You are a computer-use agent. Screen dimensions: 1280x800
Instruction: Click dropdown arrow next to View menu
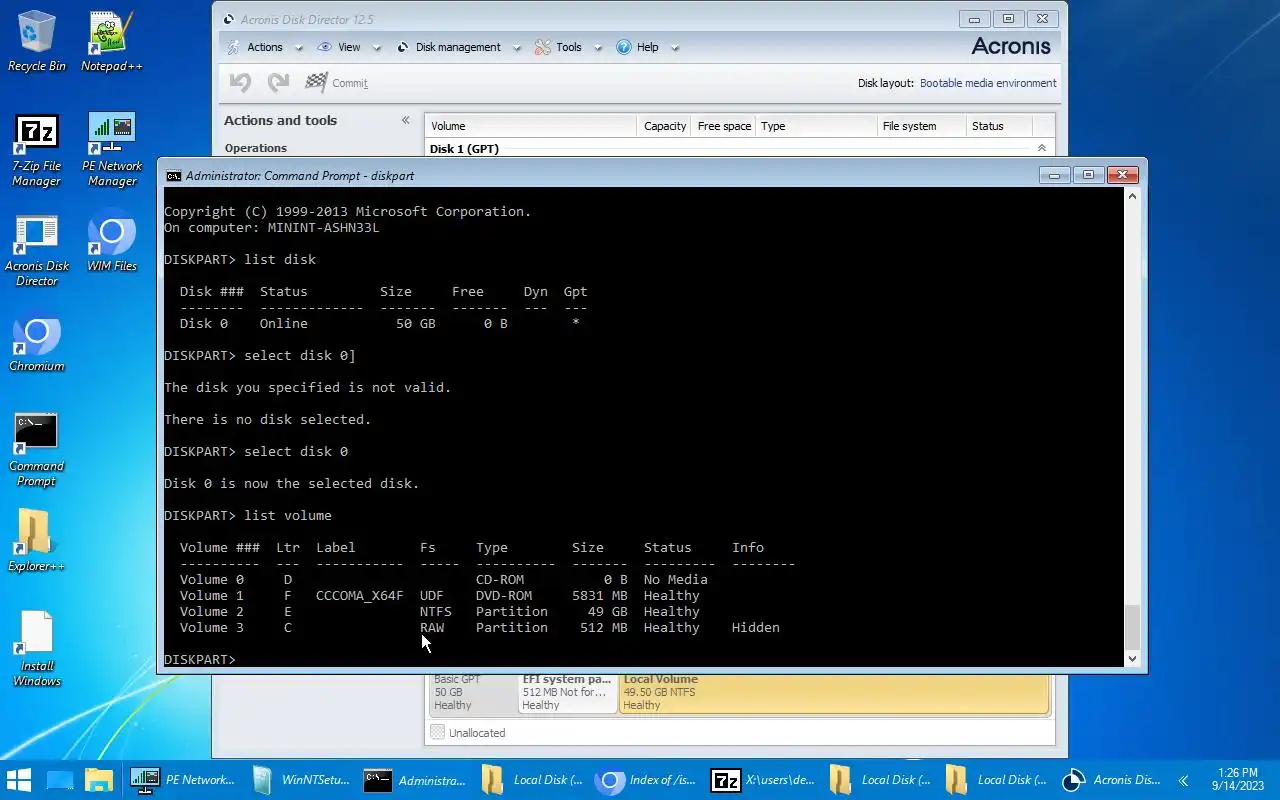pyautogui.click(x=377, y=47)
